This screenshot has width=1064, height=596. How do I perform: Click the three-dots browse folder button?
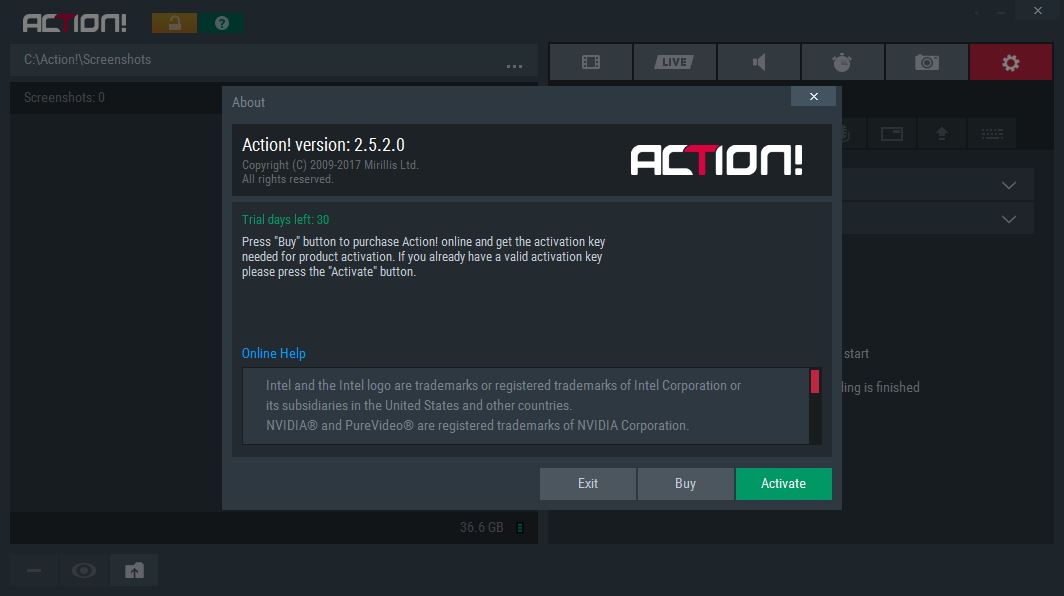click(514, 66)
